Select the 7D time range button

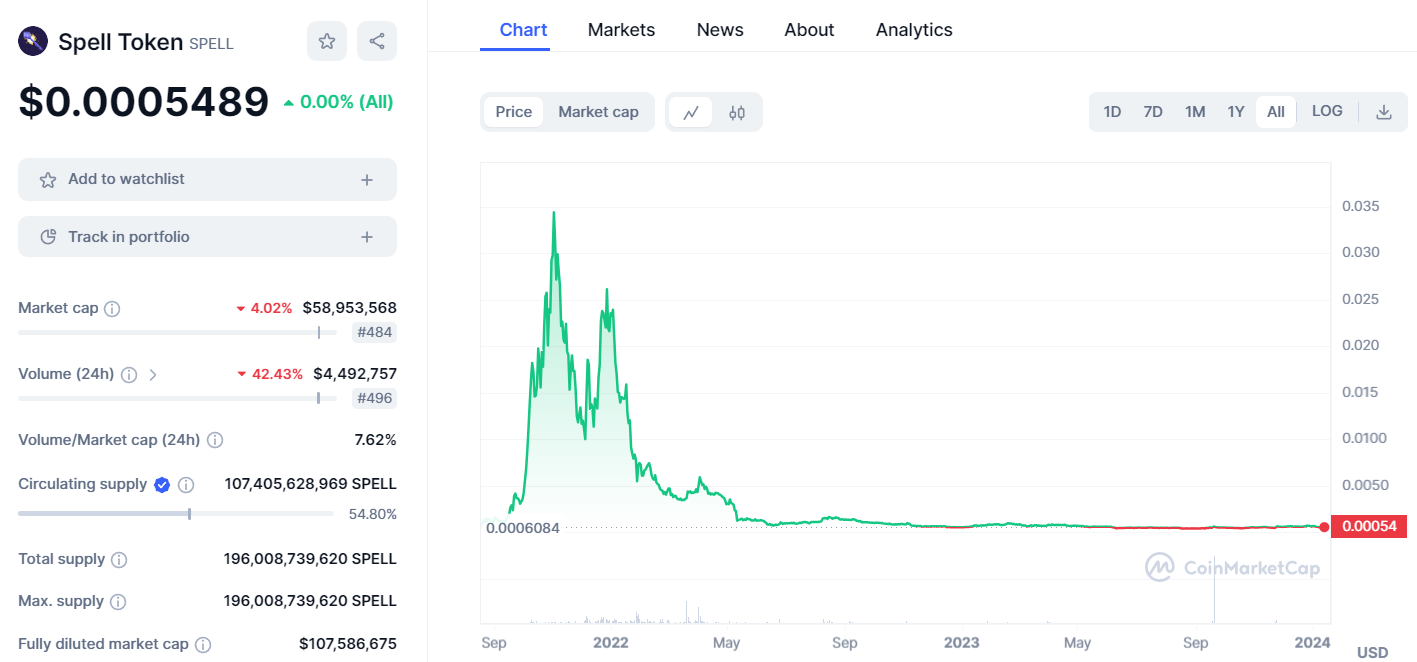pos(1153,112)
